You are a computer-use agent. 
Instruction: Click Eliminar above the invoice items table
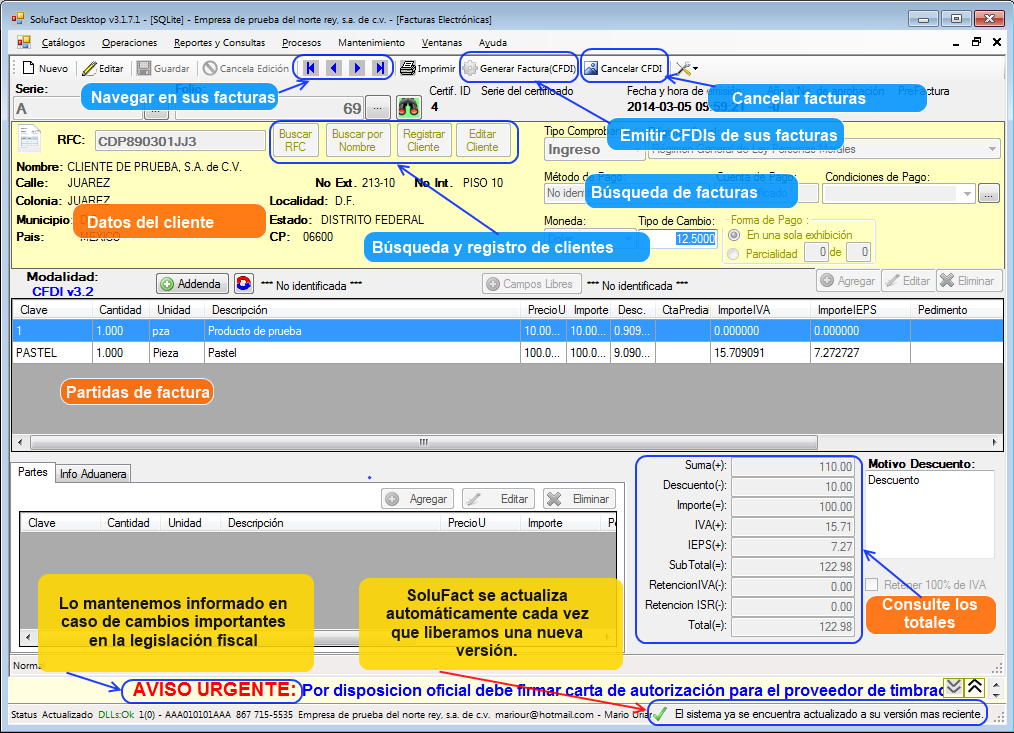point(969,281)
